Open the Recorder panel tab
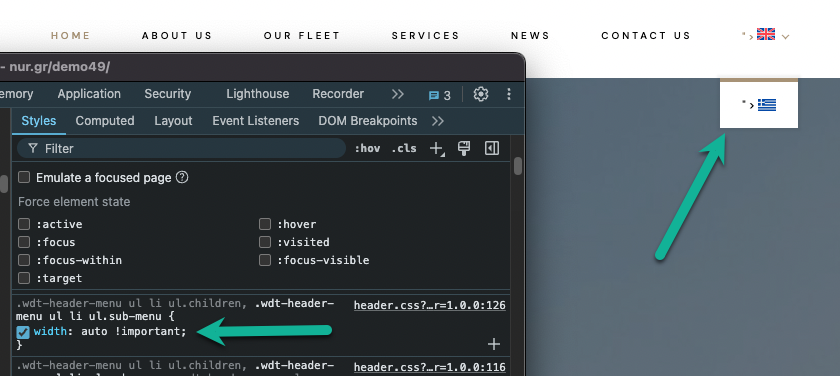Screen dimensions: 840x376 coord(338,94)
